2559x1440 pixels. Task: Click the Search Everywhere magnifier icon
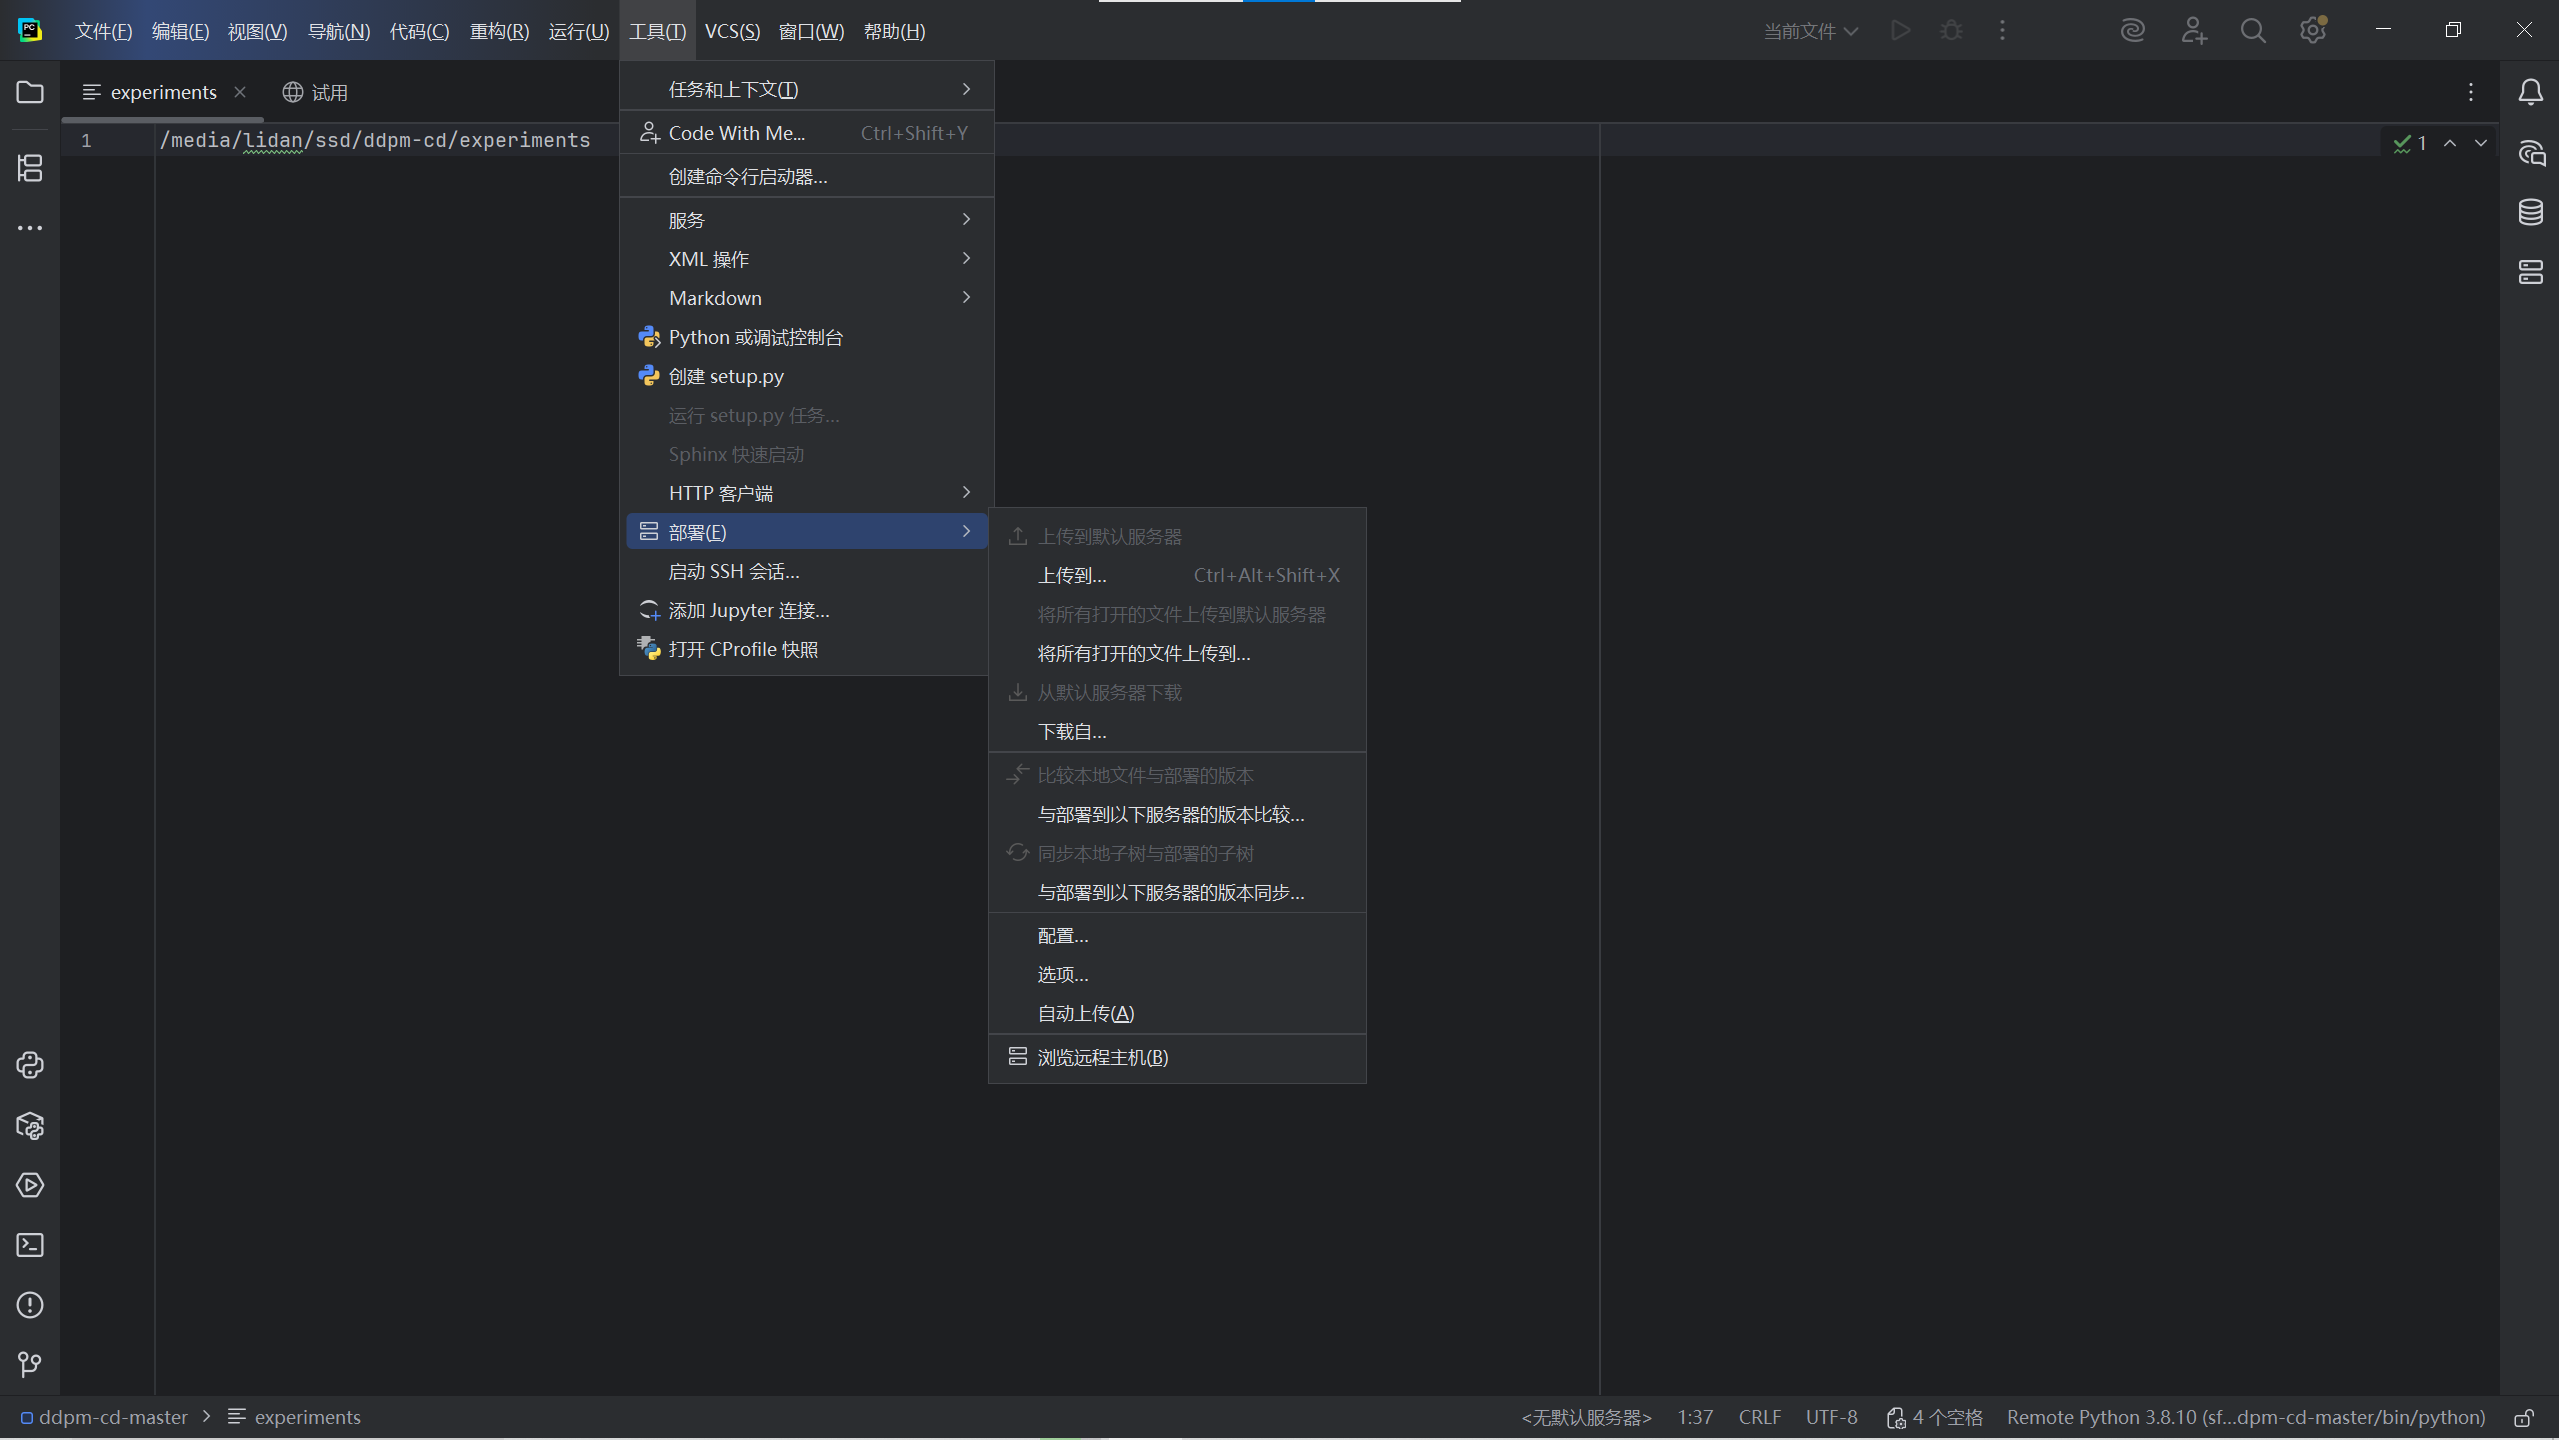point(2253,31)
